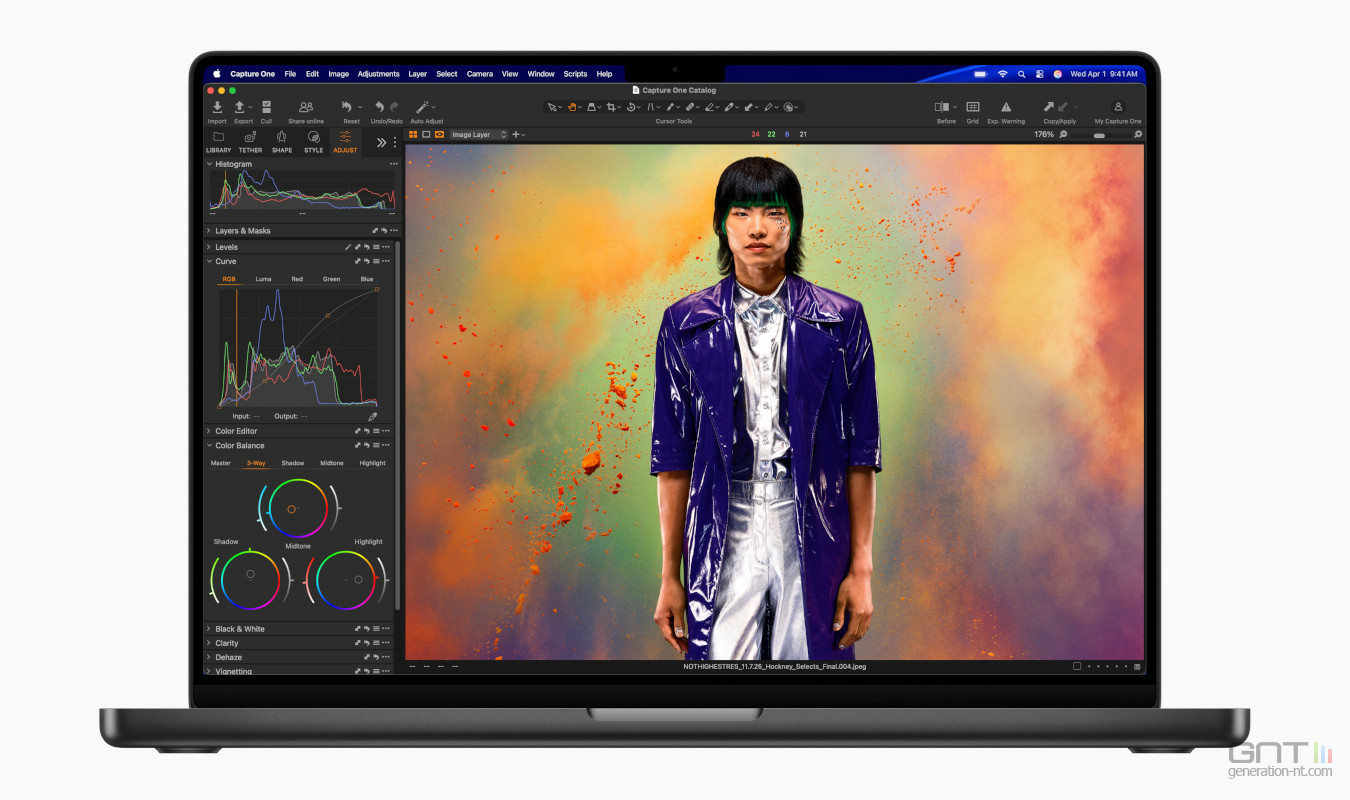This screenshot has width=1350, height=800.
Task: Collapse the Color Balance panel
Action: [x=210, y=446]
